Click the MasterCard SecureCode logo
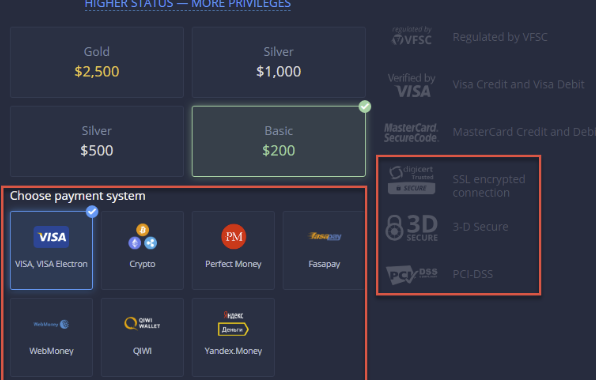The height and width of the screenshot is (380, 596). [411, 133]
